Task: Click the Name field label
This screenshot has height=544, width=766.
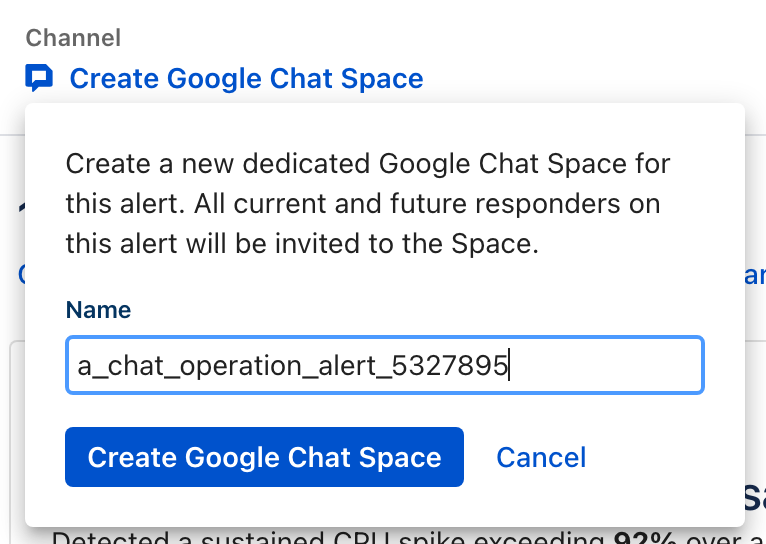Action: [98, 310]
